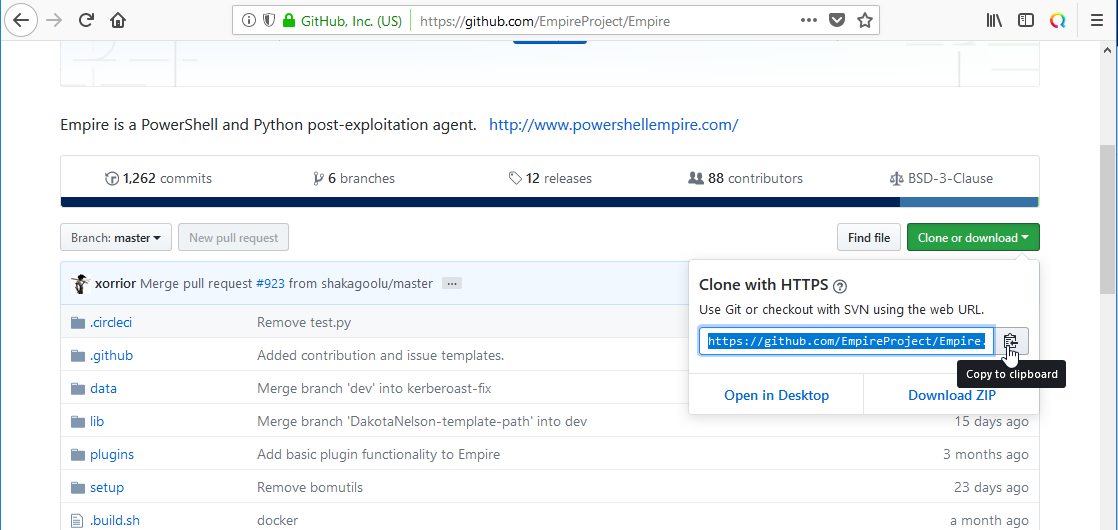
Task: View BSD-3-Clause license
Action: [x=941, y=178]
